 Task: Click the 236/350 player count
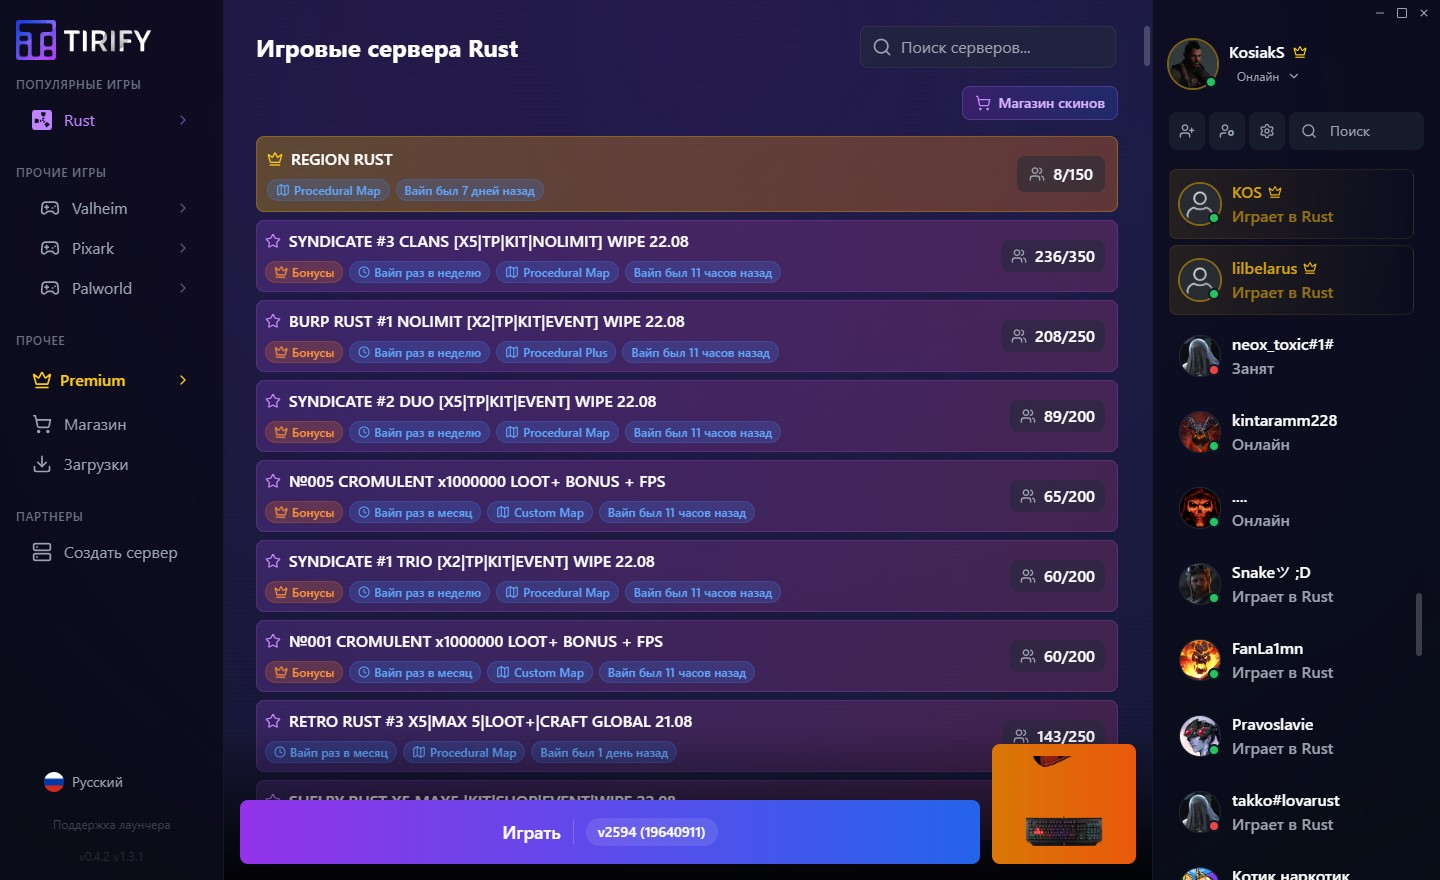tap(1053, 256)
